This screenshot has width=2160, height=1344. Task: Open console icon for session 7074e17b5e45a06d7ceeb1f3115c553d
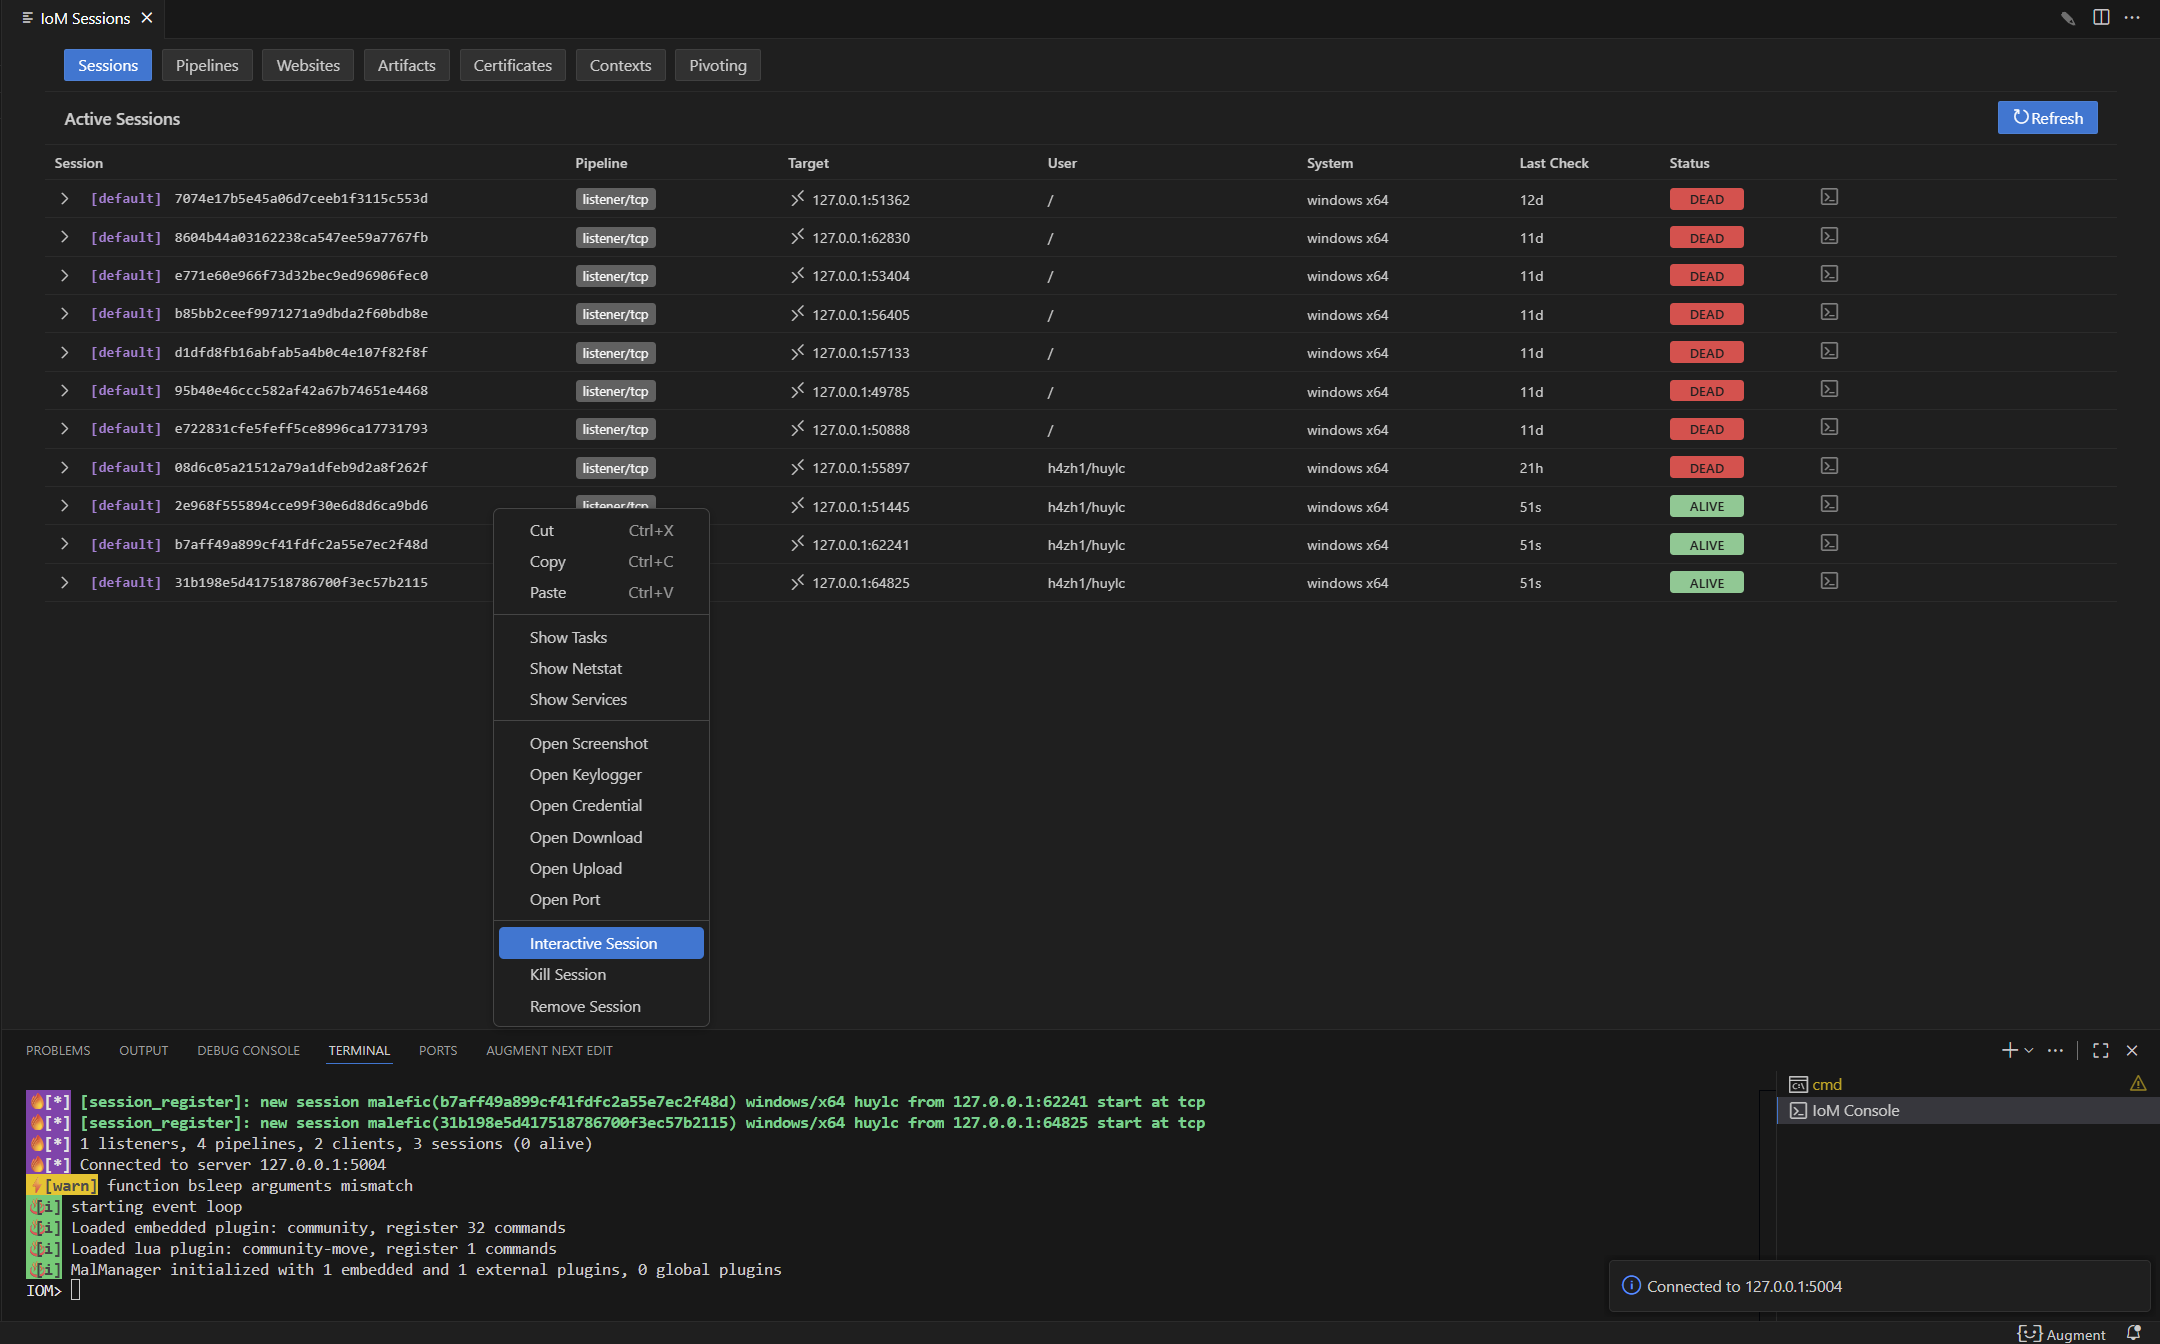coord(1829,197)
